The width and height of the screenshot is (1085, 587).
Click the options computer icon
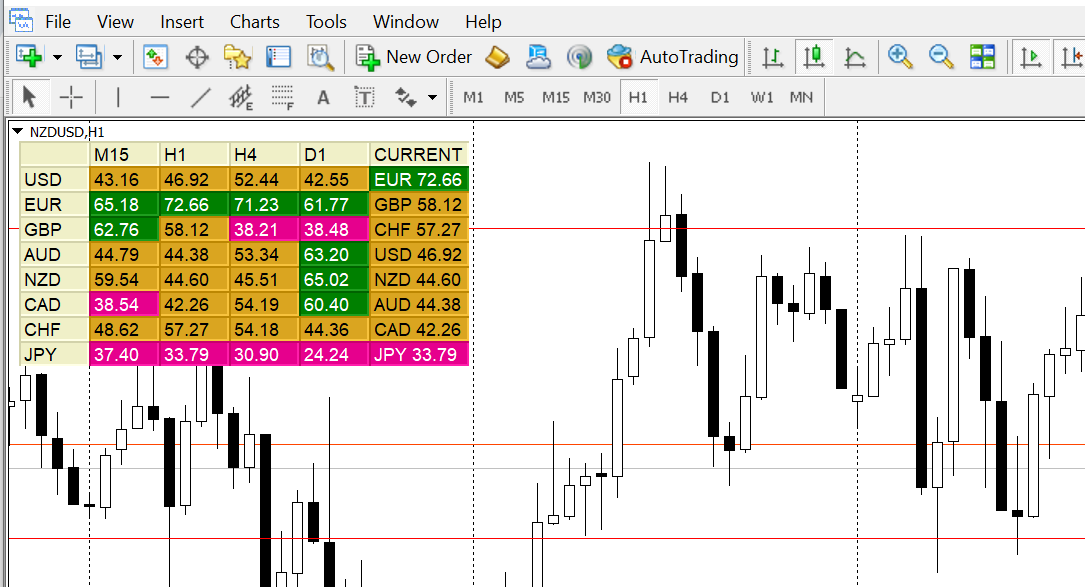click(538, 57)
